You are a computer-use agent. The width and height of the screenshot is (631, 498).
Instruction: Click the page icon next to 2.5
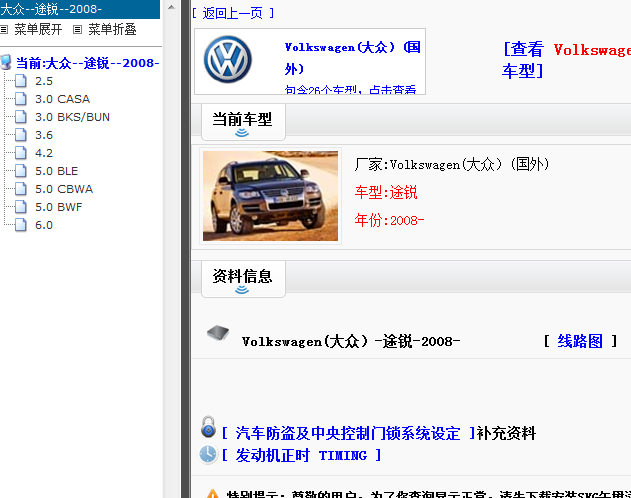[21, 81]
